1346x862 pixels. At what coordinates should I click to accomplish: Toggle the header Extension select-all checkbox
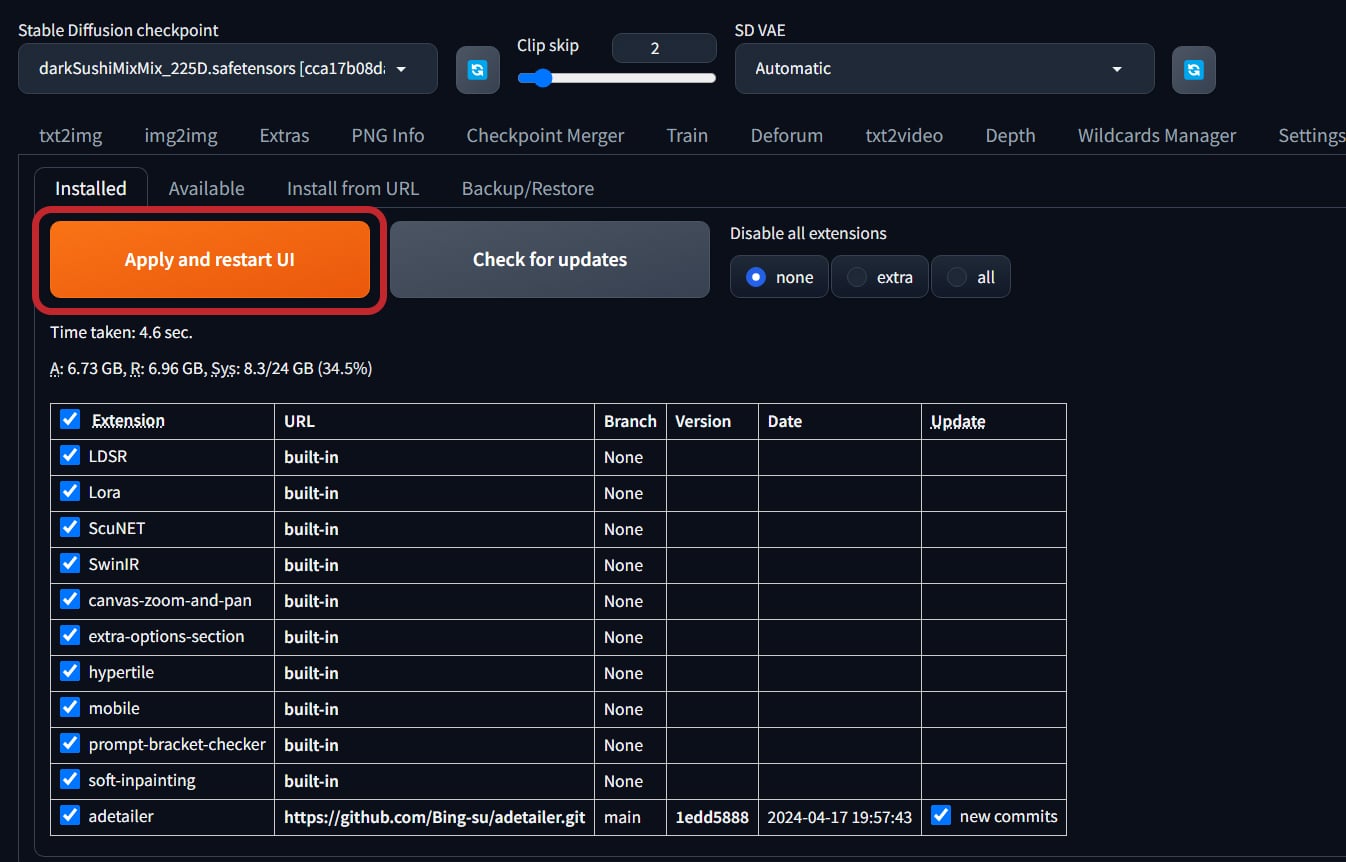click(x=70, y=419)
